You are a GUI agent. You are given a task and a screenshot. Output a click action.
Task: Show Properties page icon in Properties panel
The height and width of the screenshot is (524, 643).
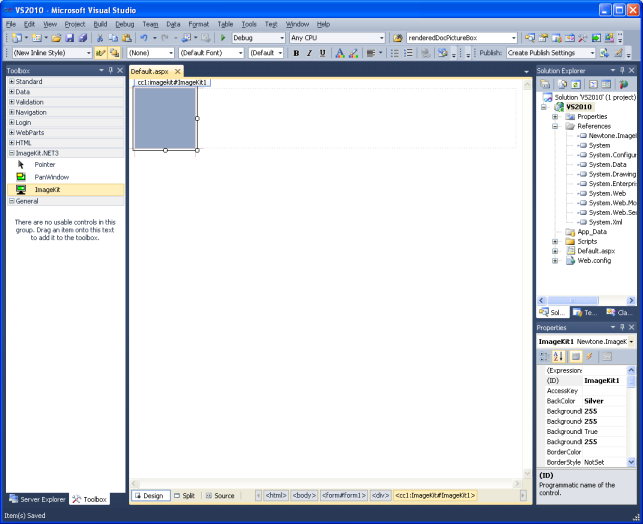[x=607, y=357]
